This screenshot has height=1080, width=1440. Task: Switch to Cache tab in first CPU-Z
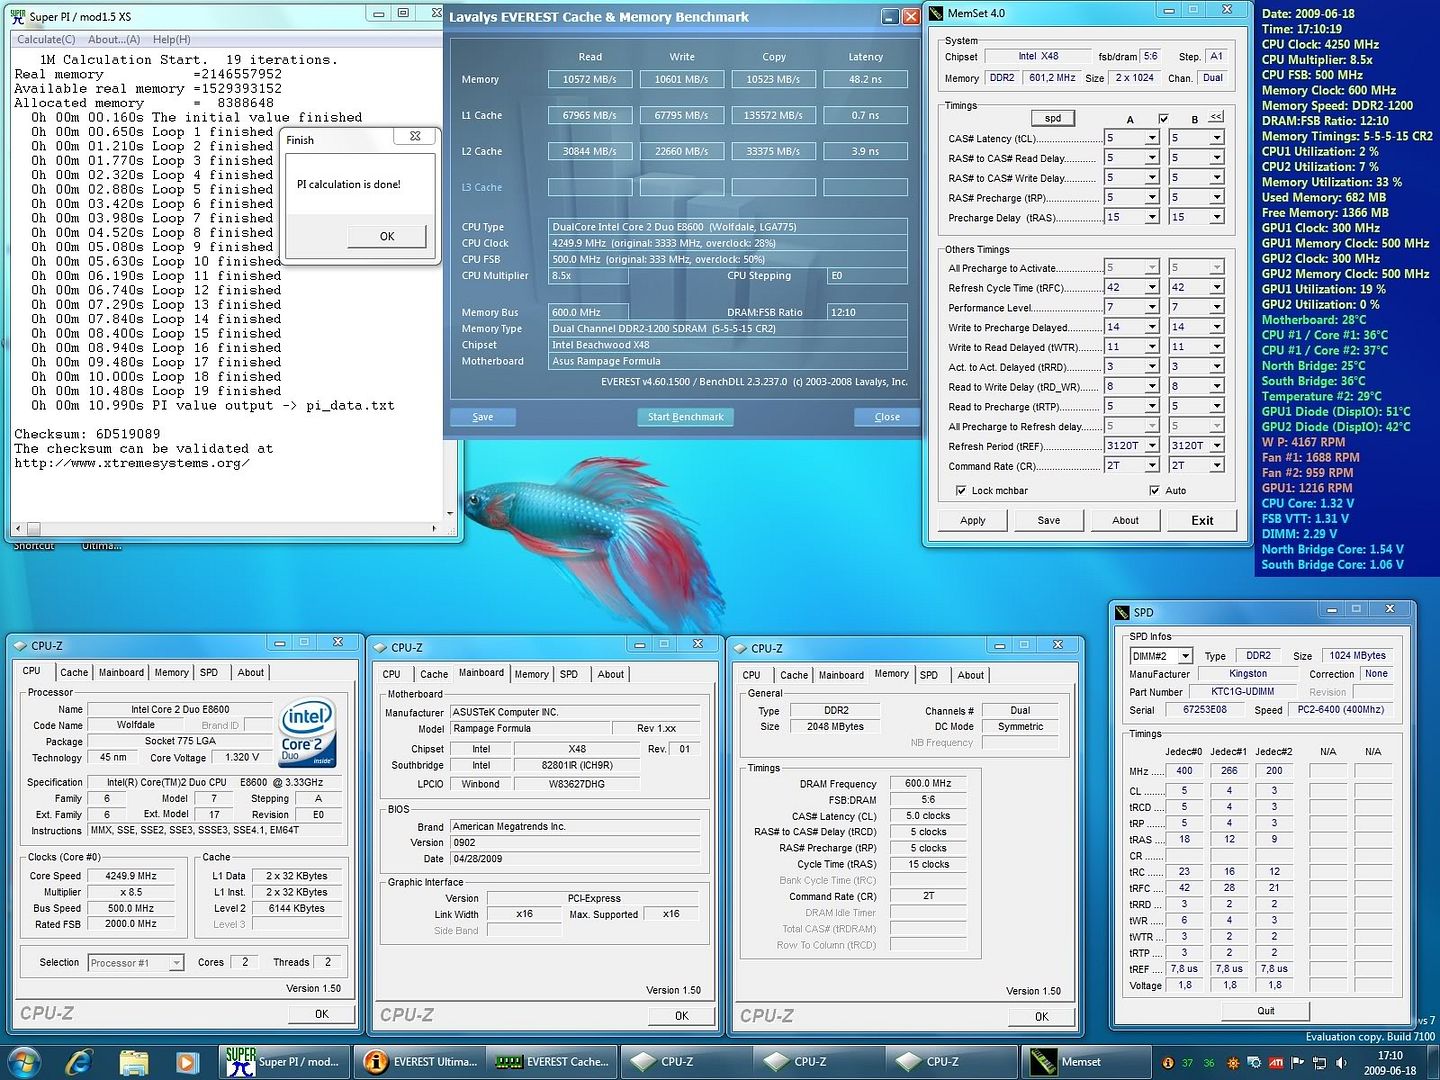click(x=74, y=673)
